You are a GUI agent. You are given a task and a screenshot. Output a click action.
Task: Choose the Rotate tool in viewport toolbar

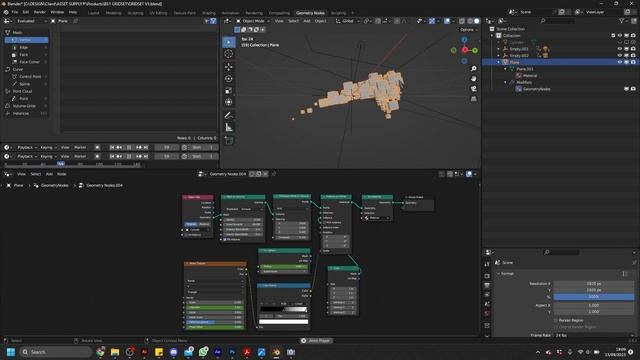(229, 78)
